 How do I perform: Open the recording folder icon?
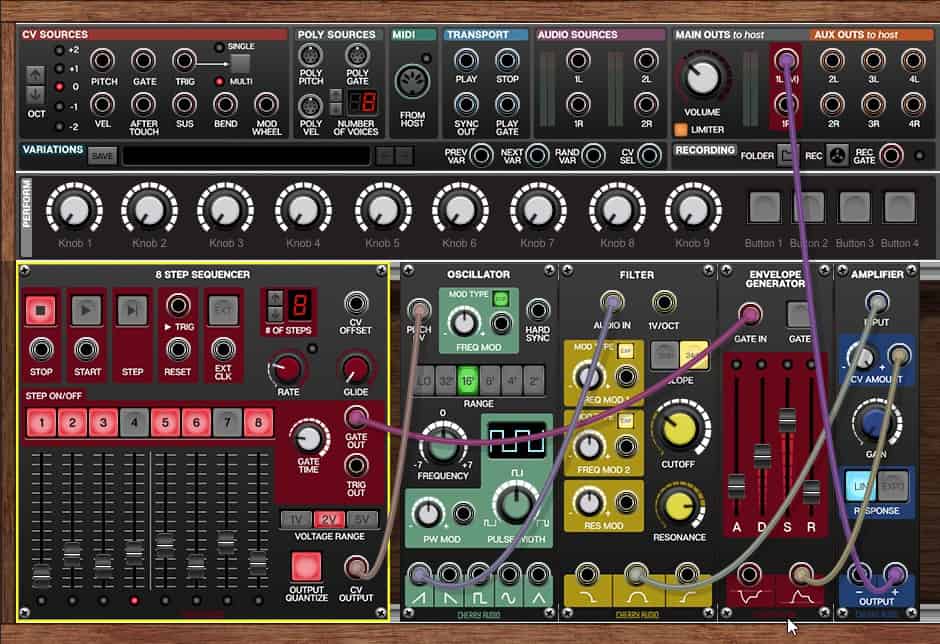point(789,155)
